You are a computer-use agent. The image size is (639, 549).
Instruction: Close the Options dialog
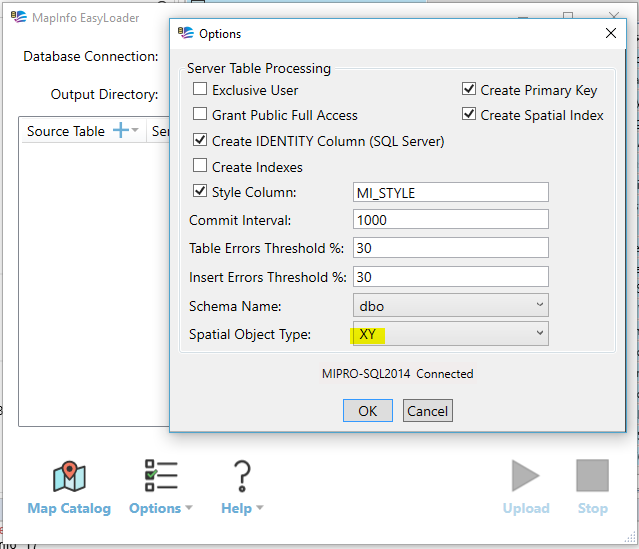[x=611, y=33]
